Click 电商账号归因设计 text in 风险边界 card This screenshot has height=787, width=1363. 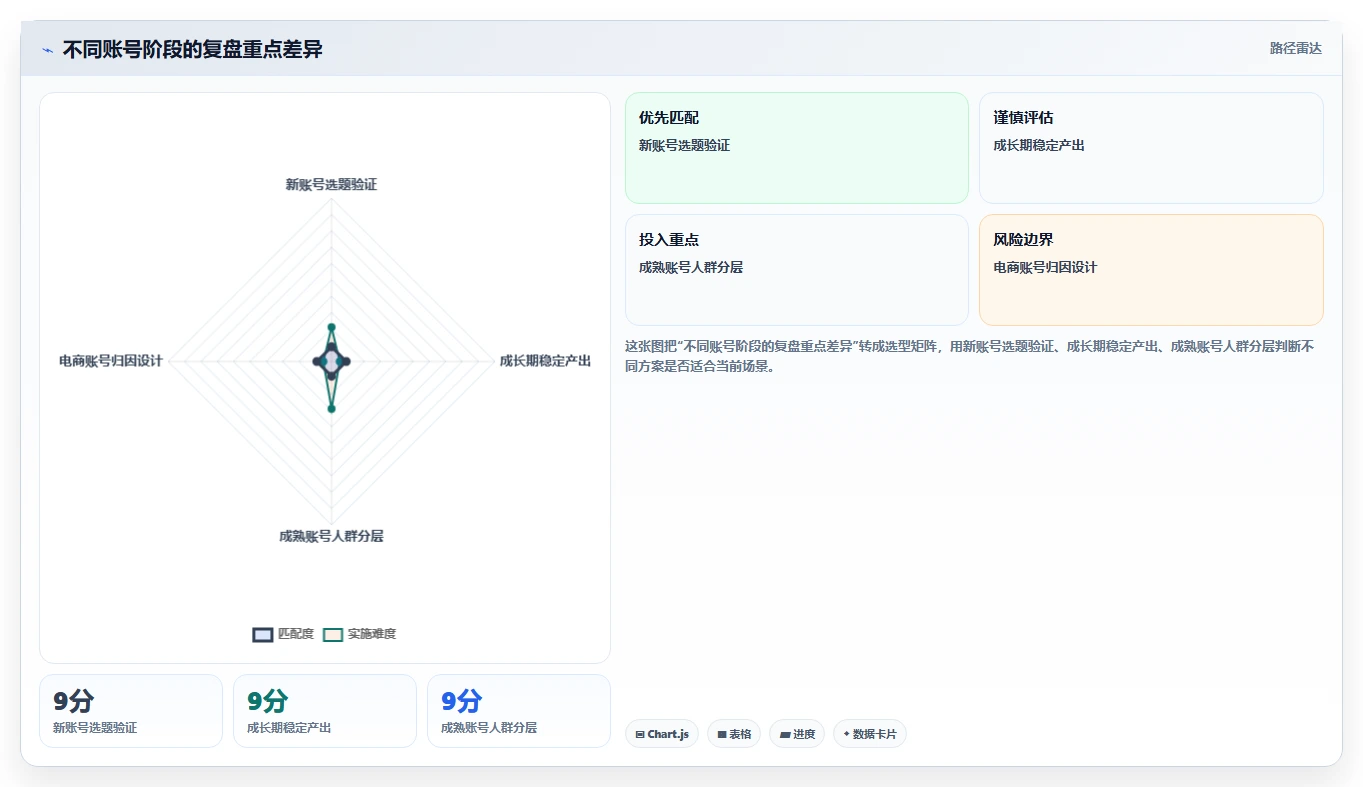(x=1045, y=268)
